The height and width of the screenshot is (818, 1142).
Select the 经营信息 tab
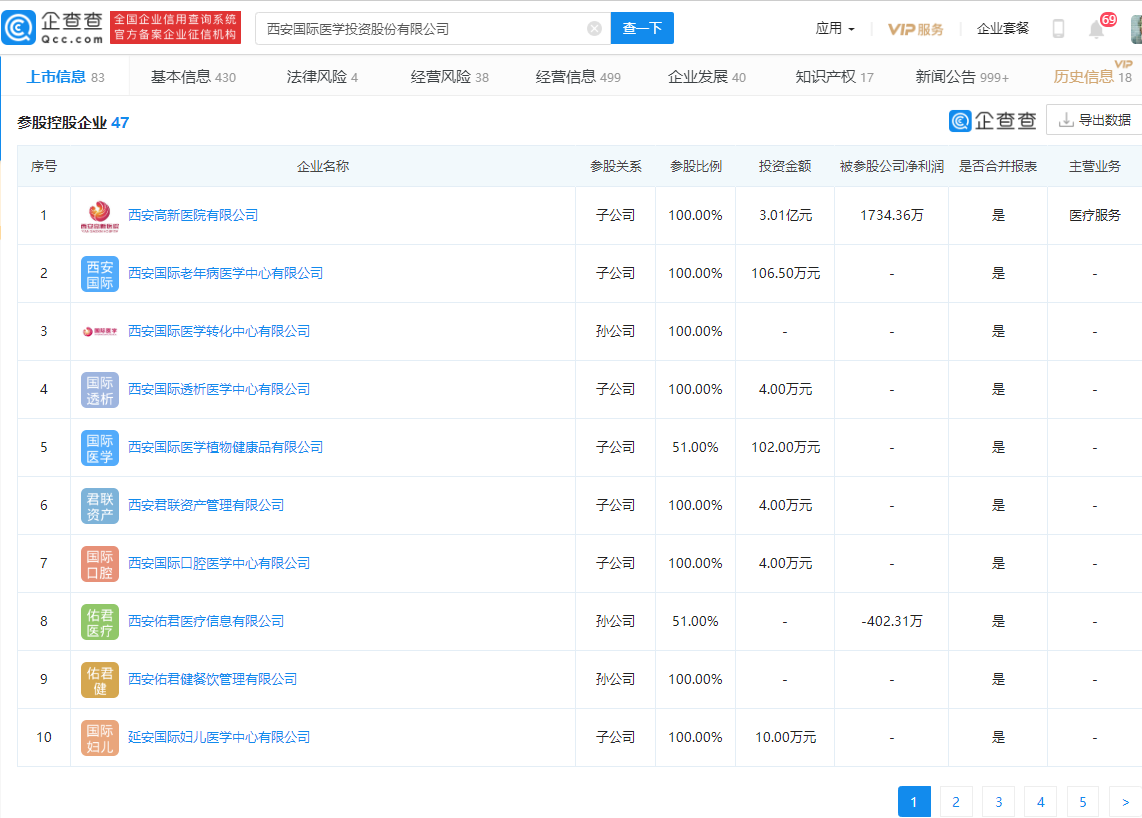pos(578,76)
